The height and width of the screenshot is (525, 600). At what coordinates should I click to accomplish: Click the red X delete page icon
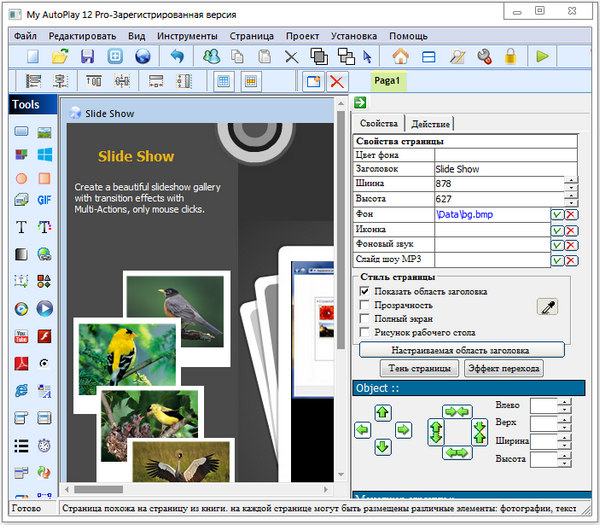point(337,82)
